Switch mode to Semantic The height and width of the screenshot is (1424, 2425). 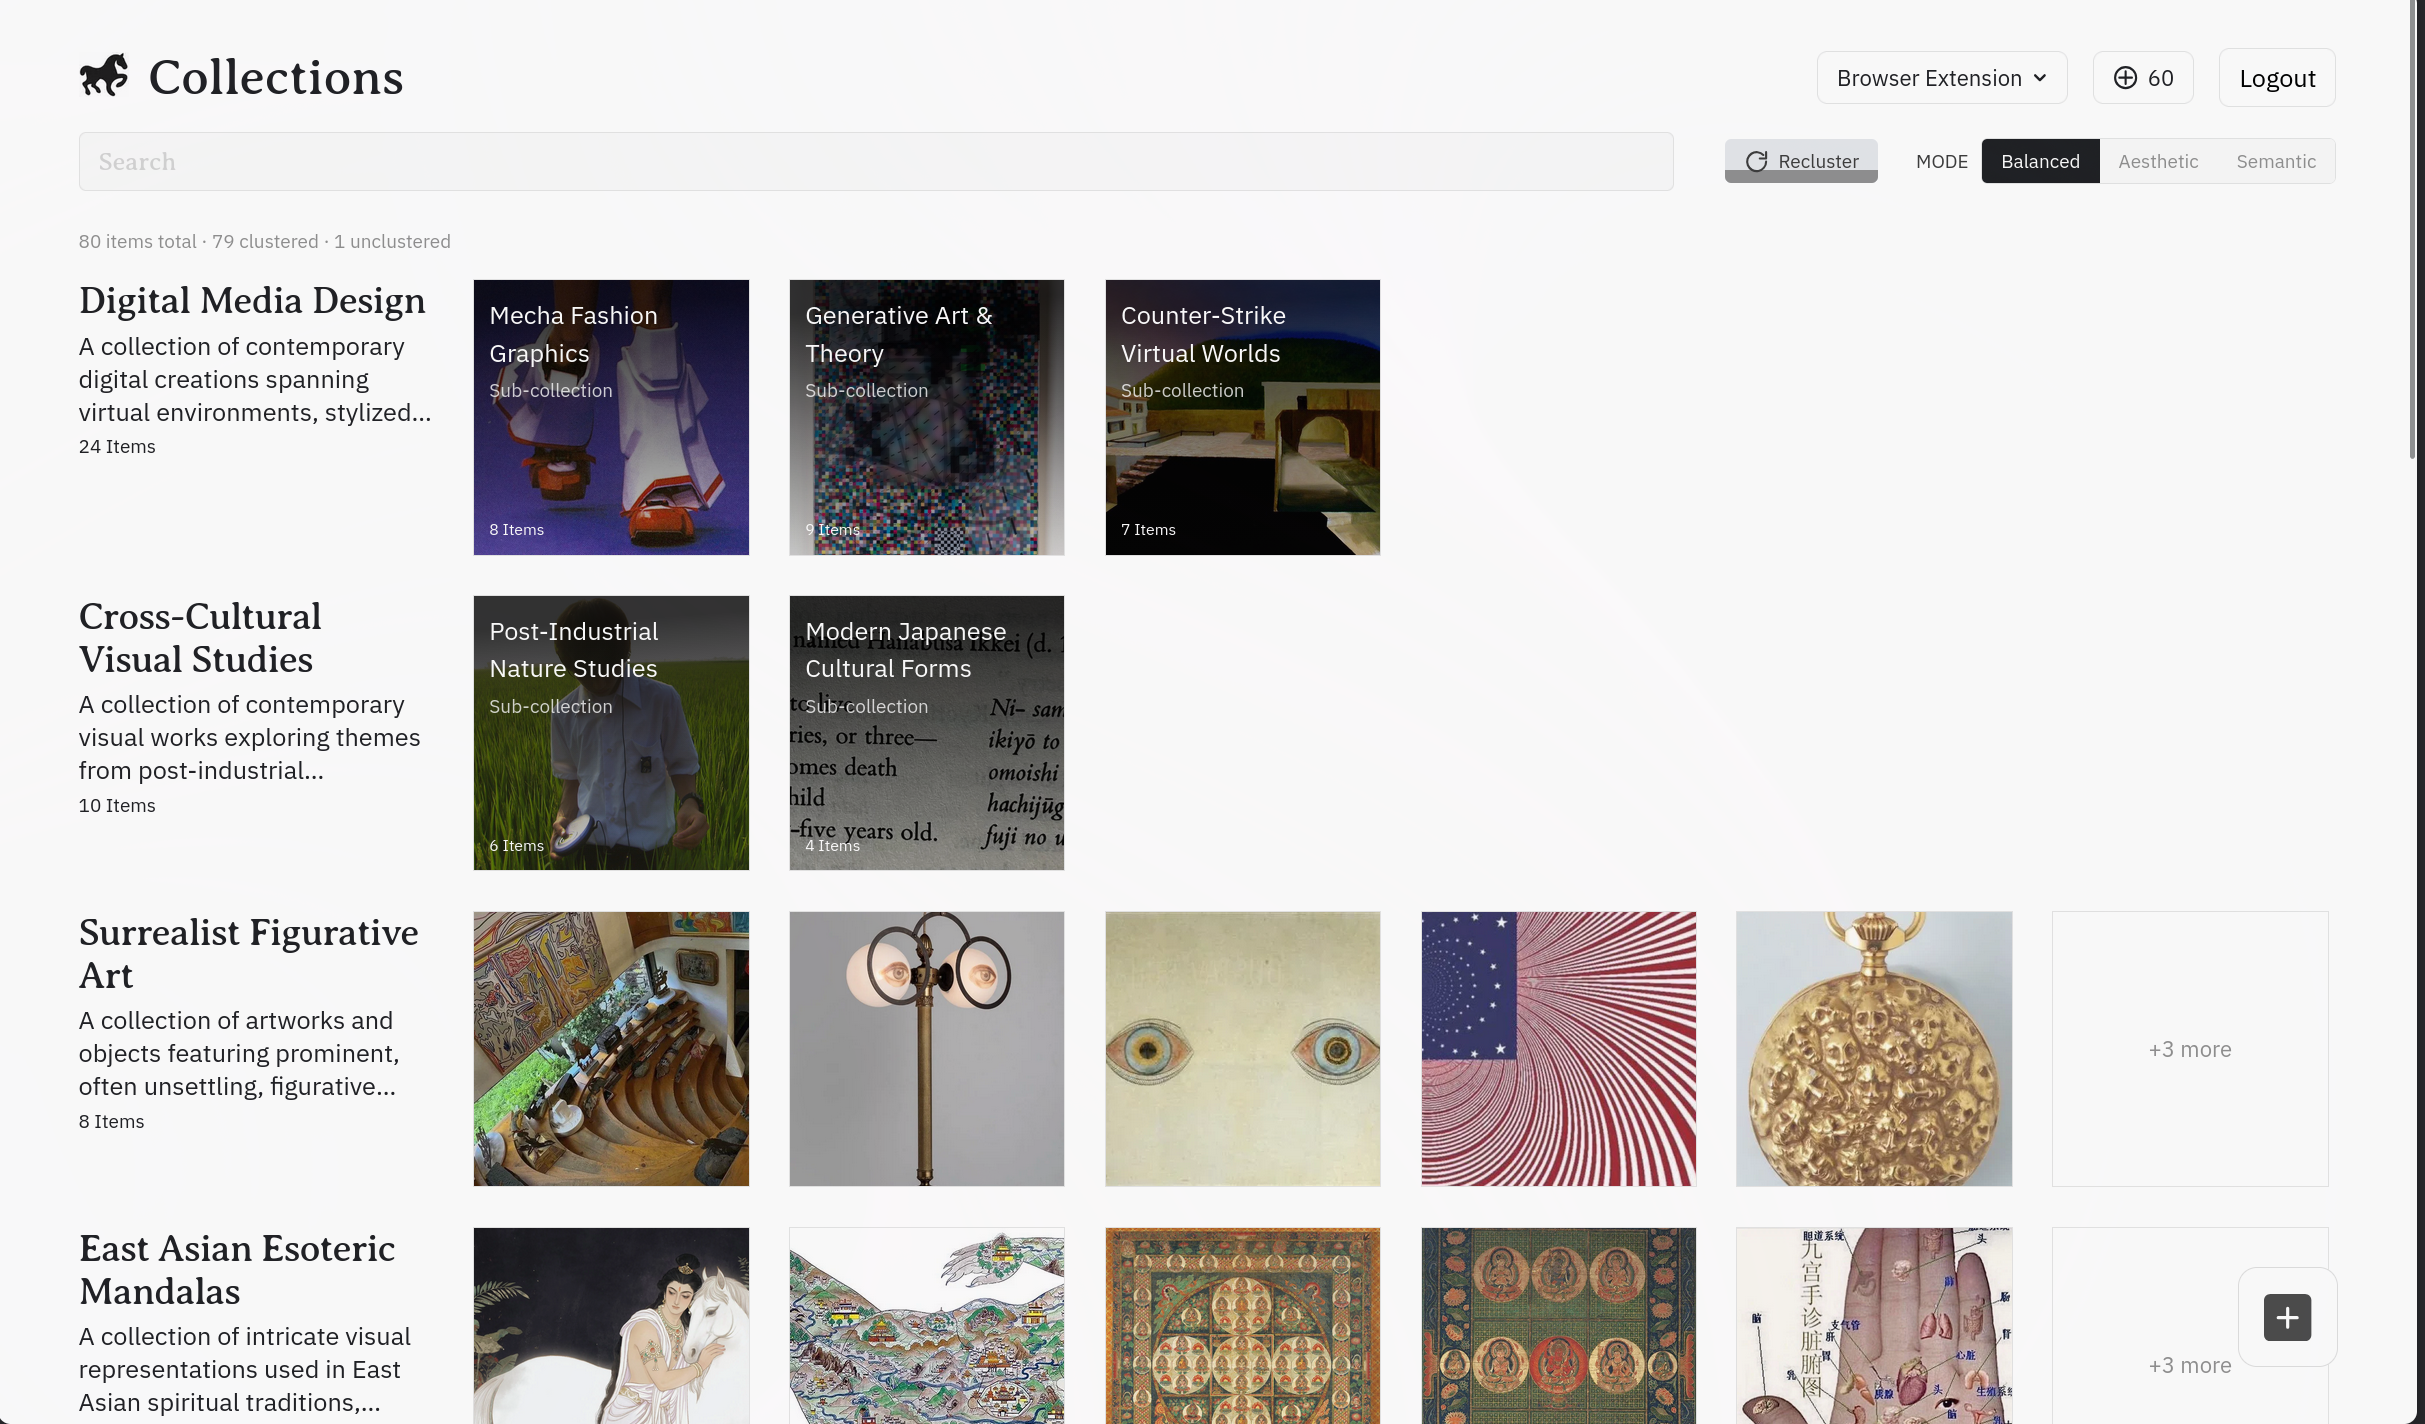coord(2275,161)
